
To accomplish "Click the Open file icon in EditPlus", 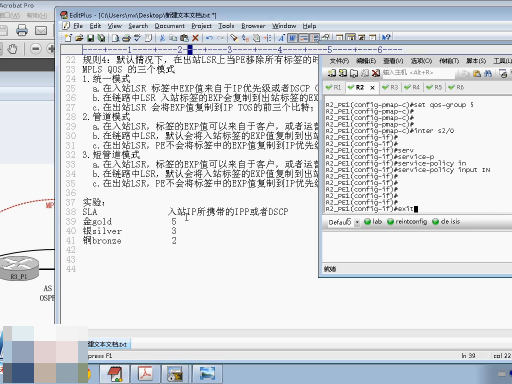I will (79, 38).
